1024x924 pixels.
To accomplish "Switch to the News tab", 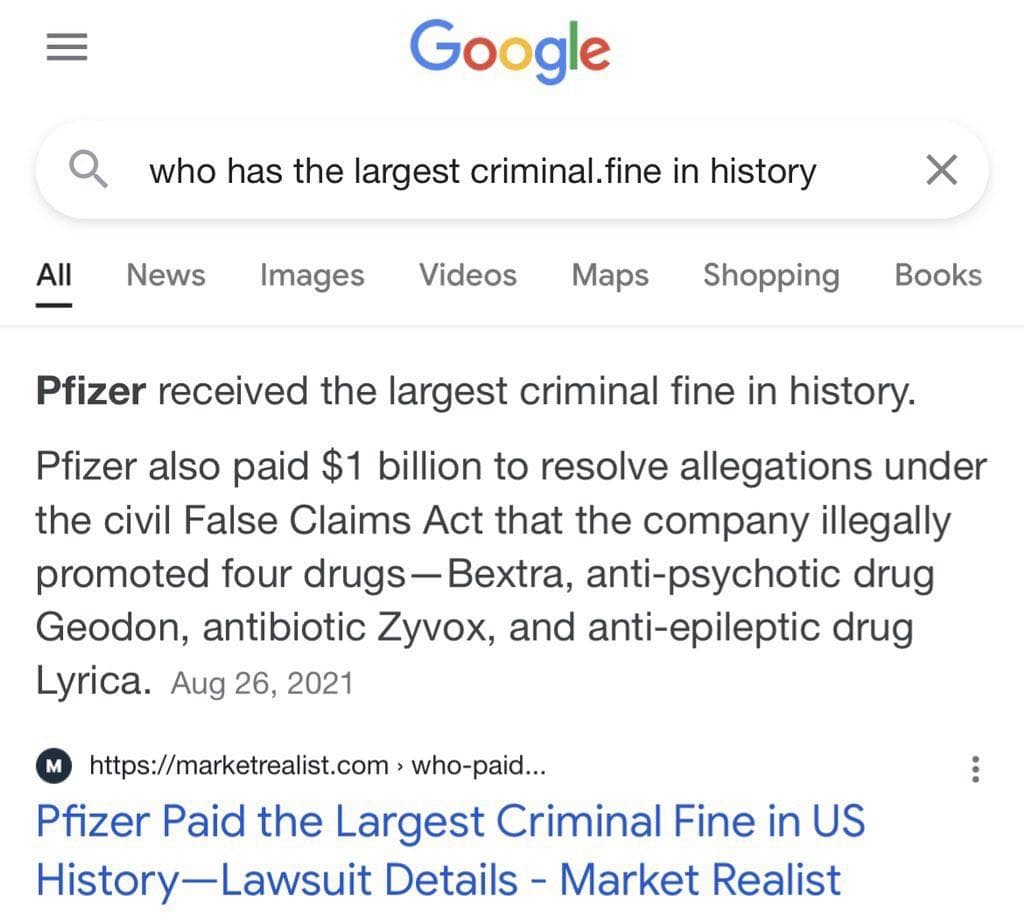I will (x=166, y=275).
